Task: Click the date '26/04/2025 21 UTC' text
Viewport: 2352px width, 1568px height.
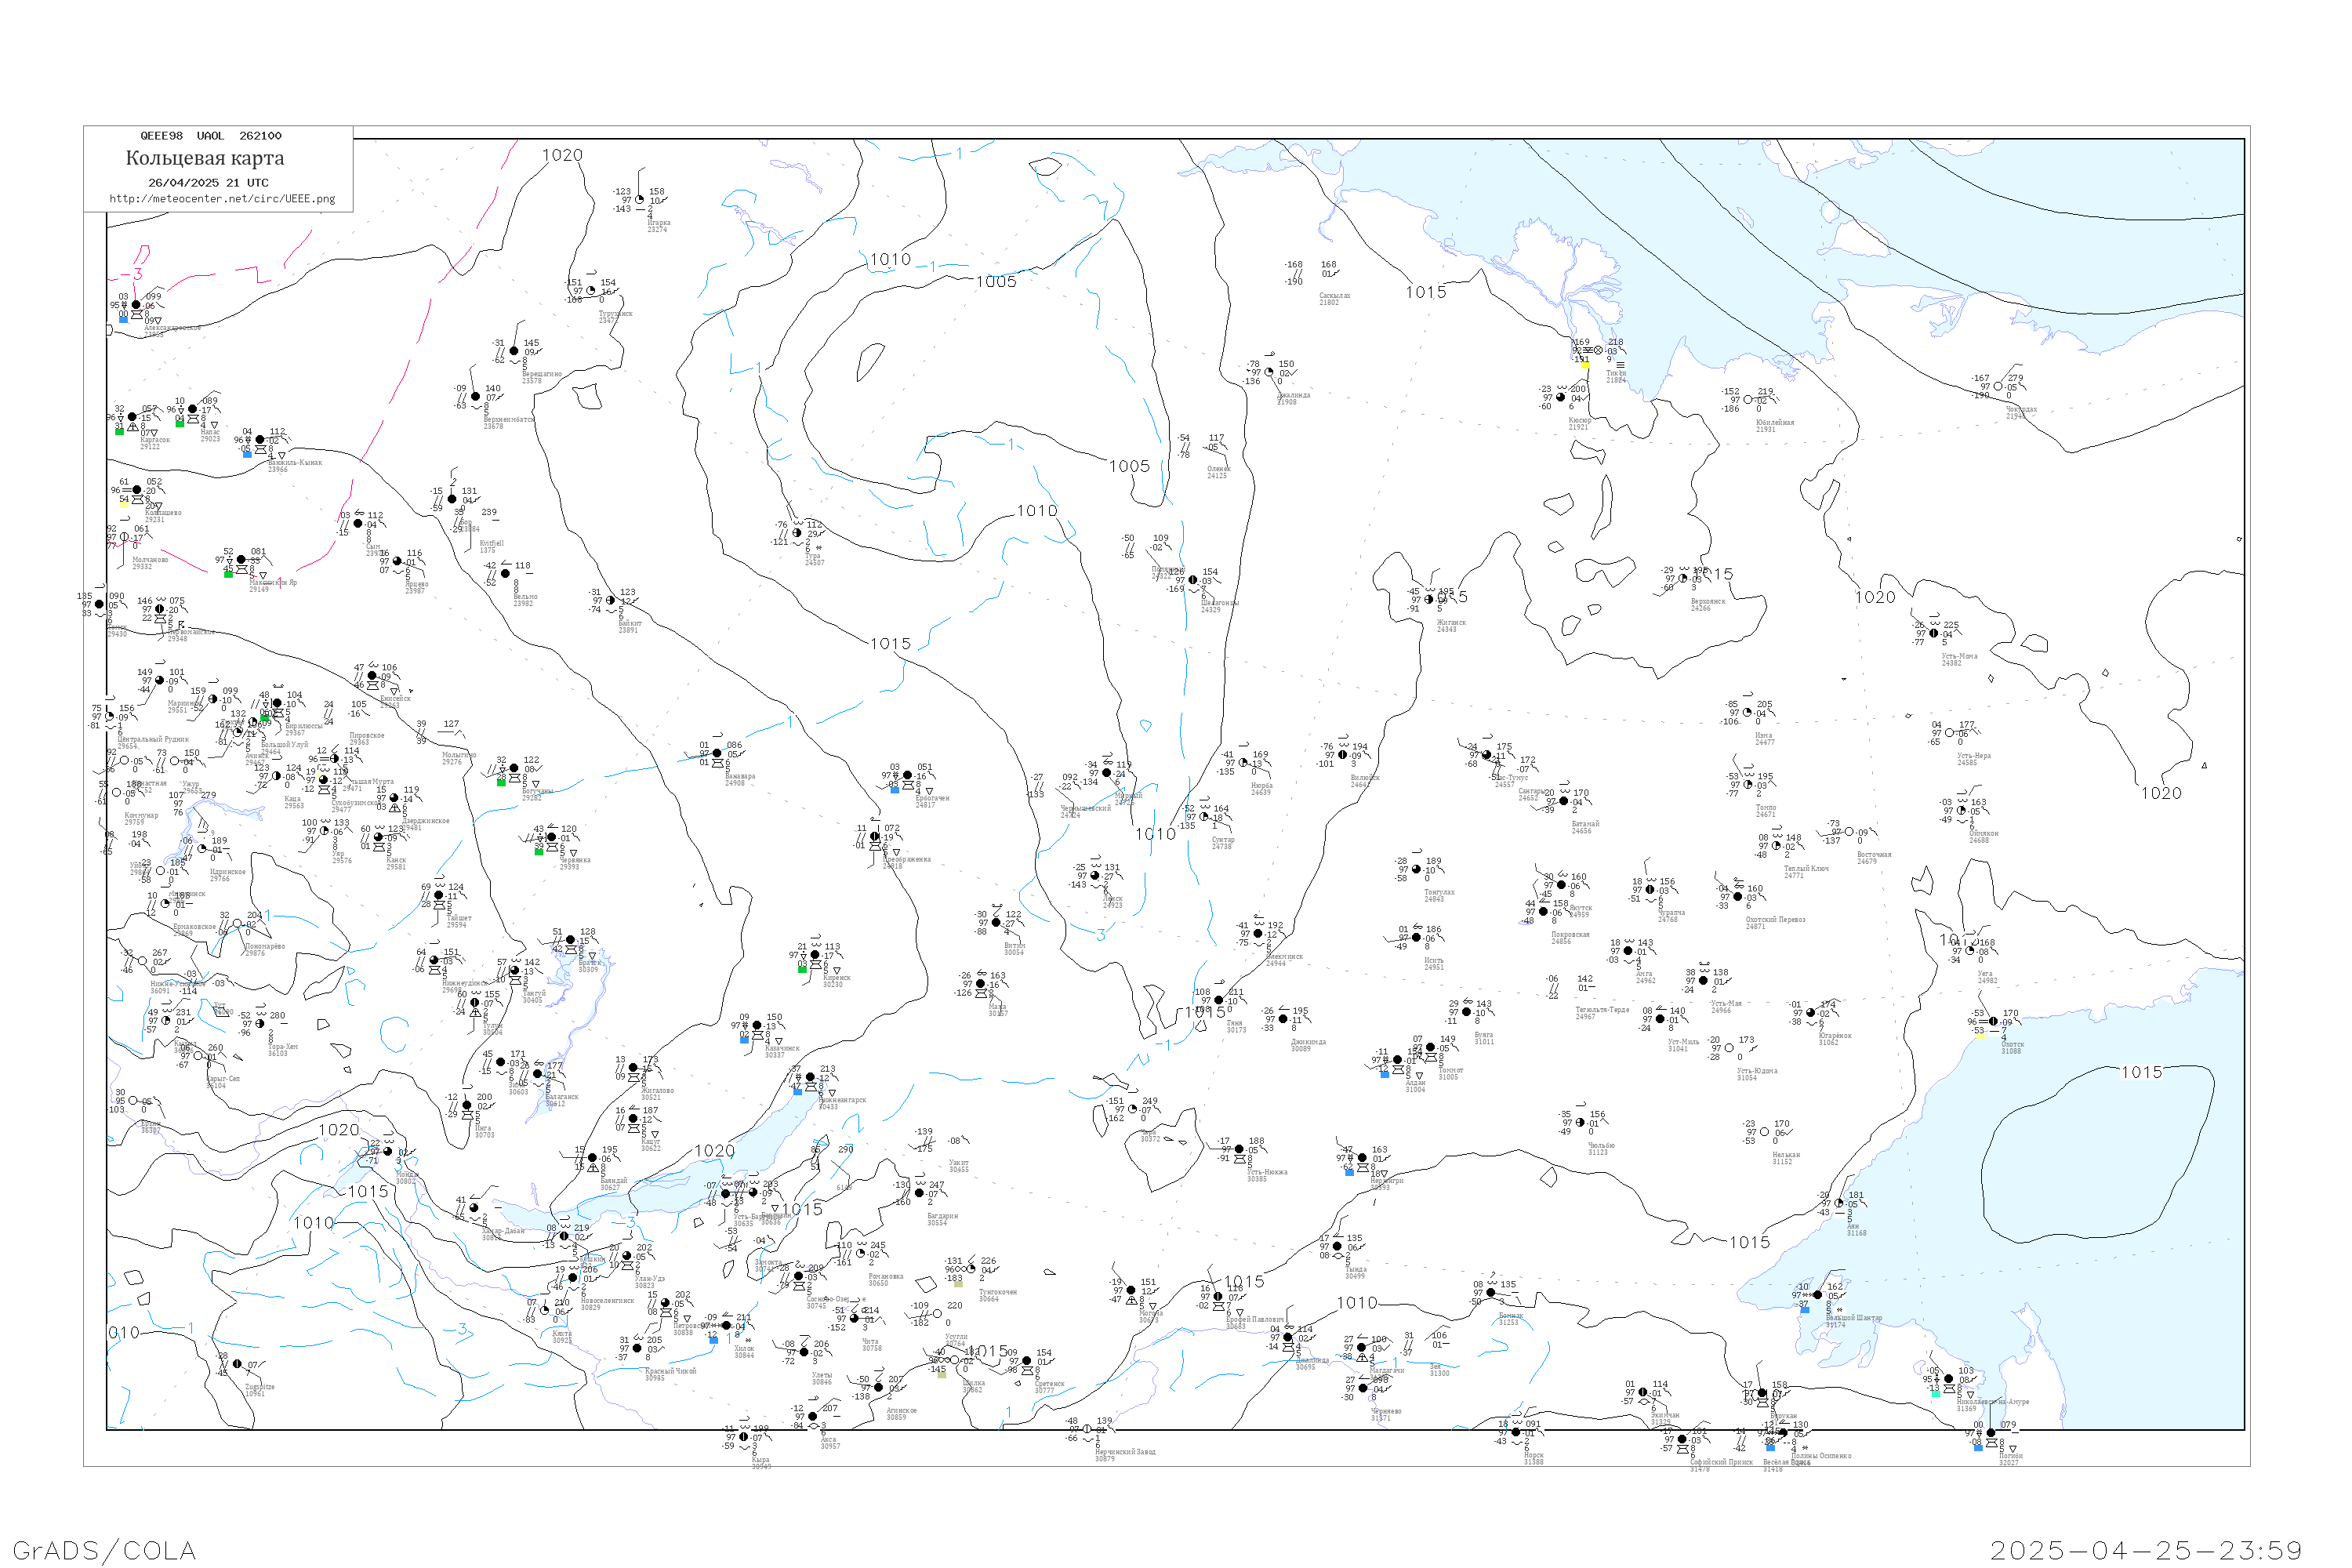Action: click(x=208, y=183)
